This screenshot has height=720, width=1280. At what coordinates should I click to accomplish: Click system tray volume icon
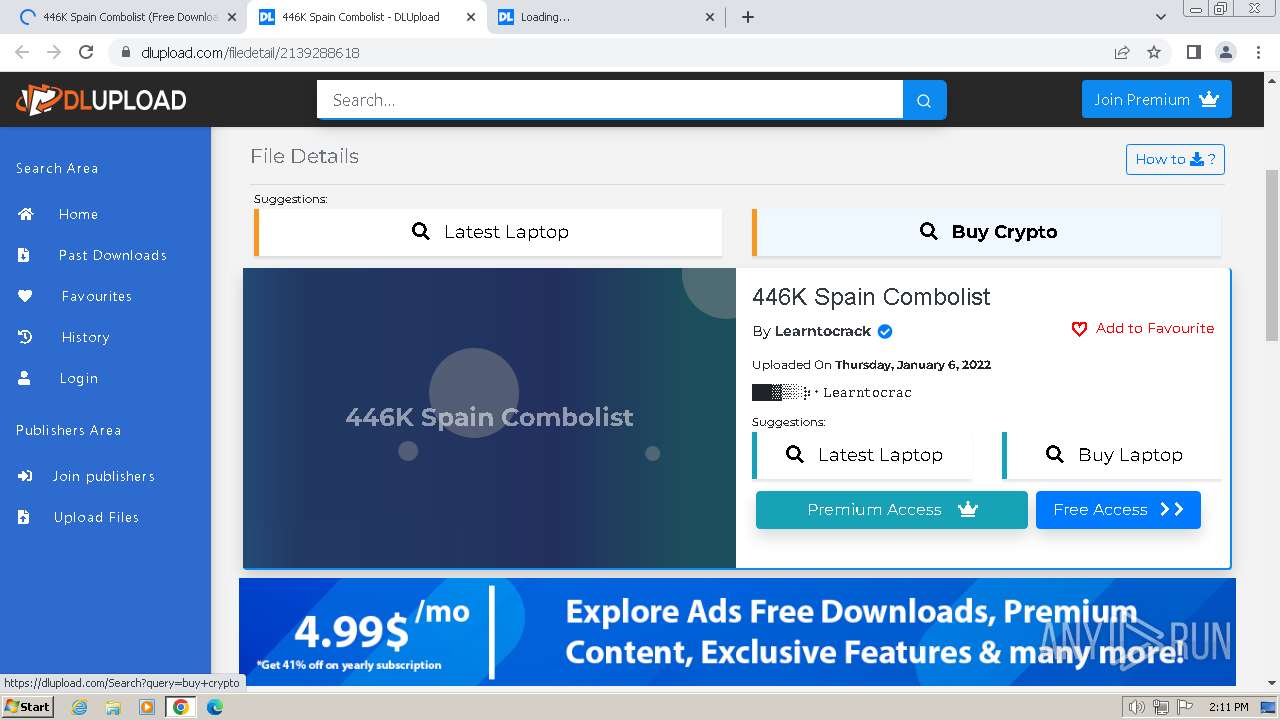1137,707
